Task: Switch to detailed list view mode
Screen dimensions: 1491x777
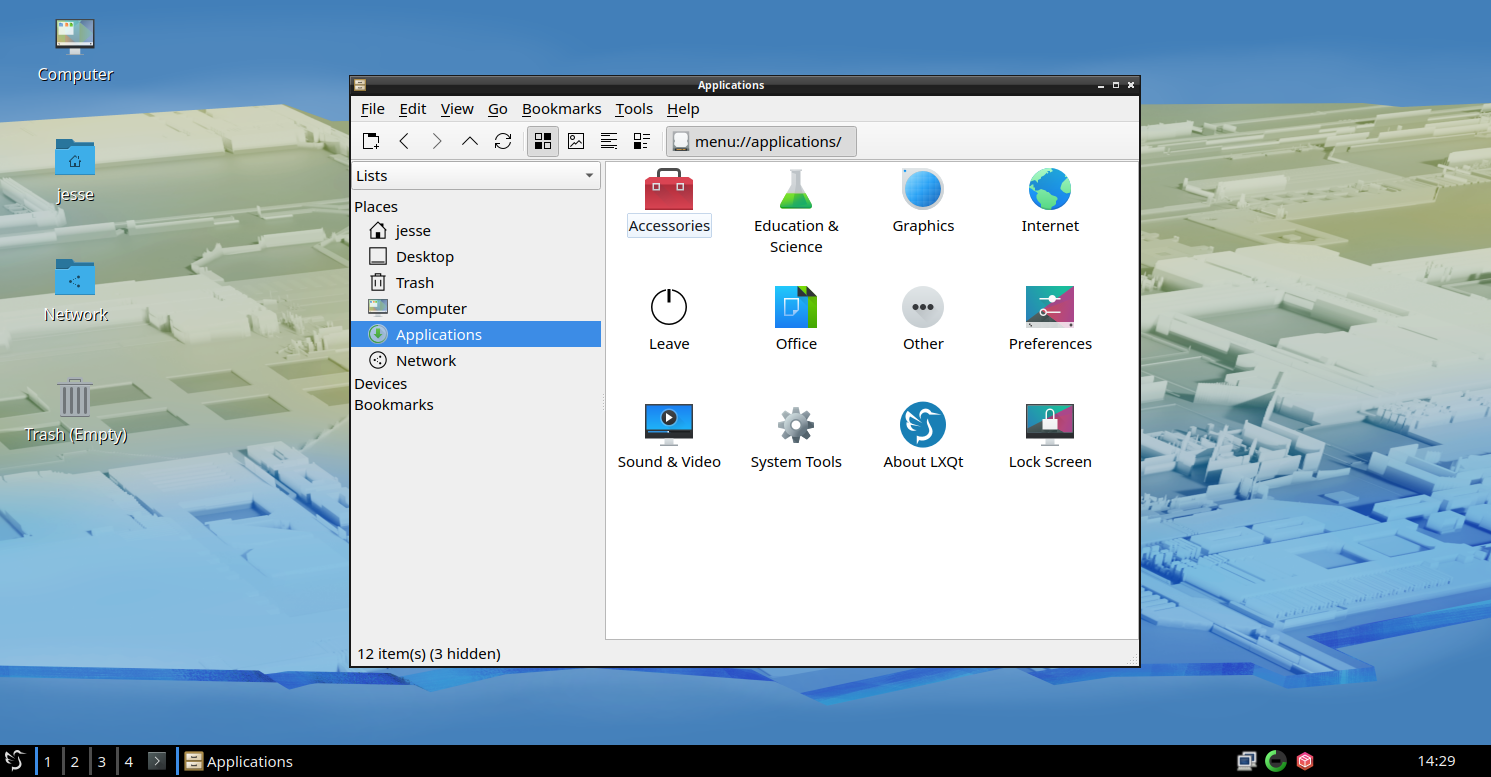Action: (642, 141)
